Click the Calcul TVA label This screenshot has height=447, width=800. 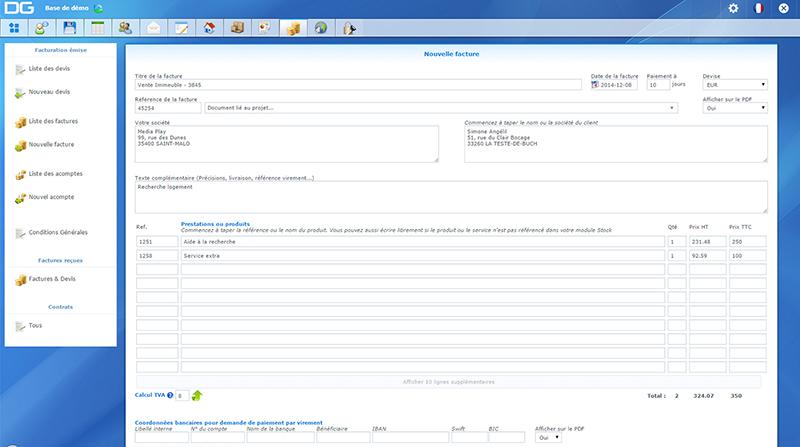point(150,395)
